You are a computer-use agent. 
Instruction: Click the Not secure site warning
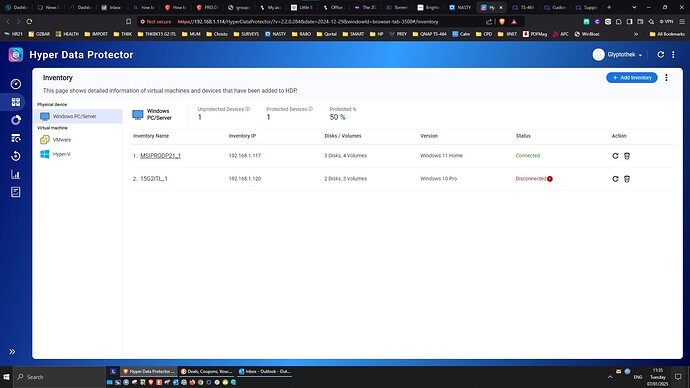[155, 22]
